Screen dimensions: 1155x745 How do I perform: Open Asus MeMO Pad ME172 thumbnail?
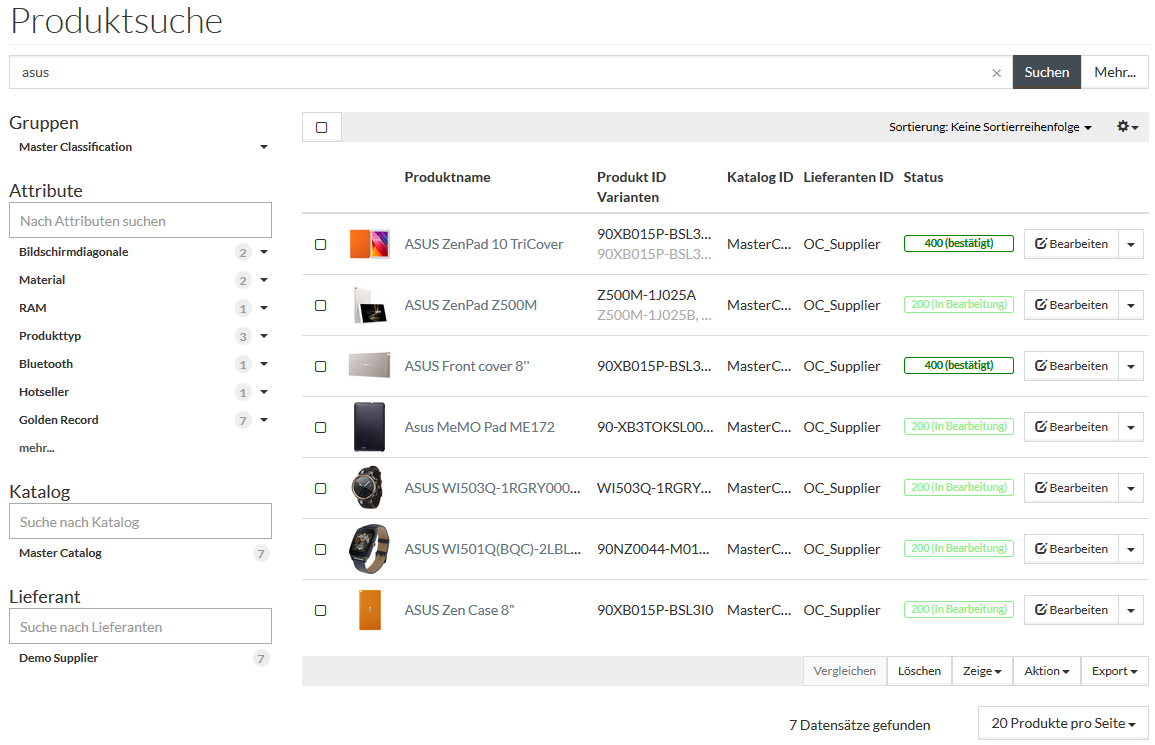(369, 427)
